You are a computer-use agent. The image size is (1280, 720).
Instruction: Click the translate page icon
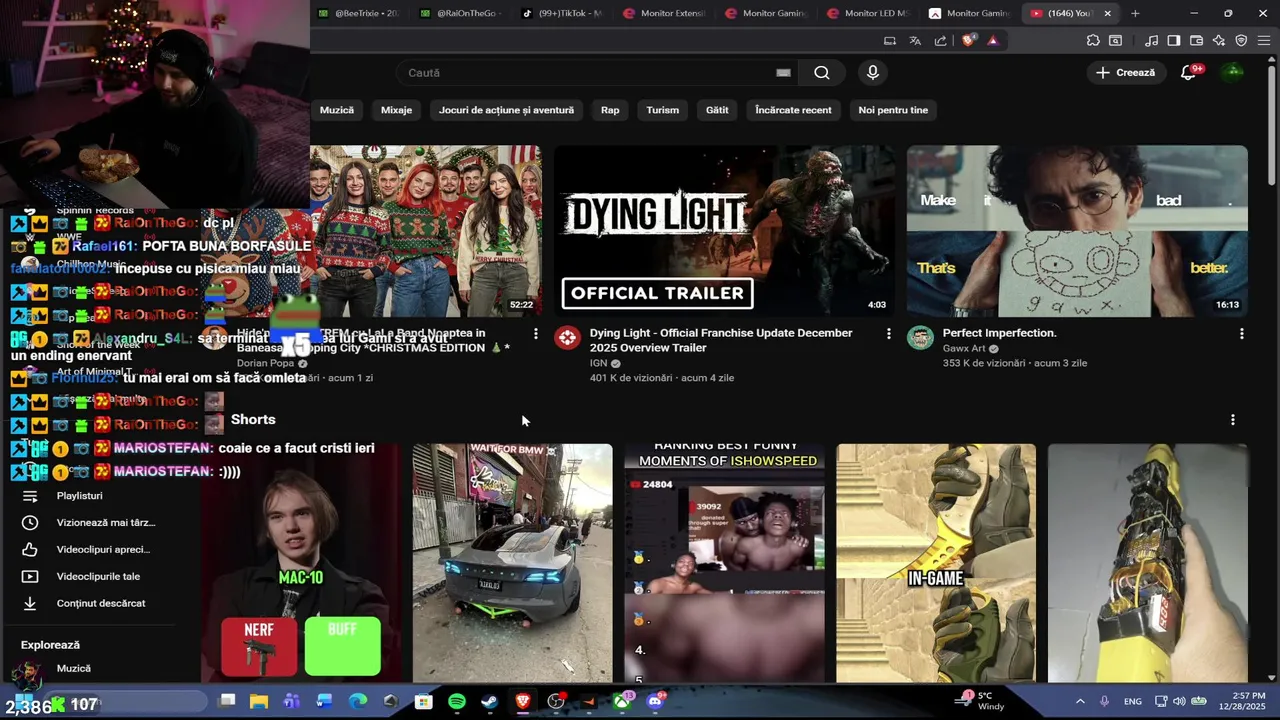tap(915, 41)
